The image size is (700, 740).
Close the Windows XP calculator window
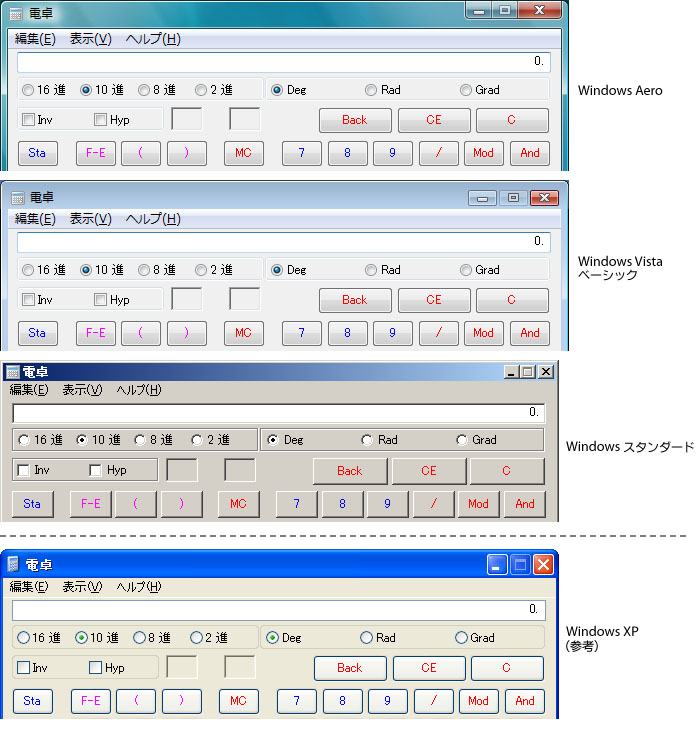tap(543, 564)
